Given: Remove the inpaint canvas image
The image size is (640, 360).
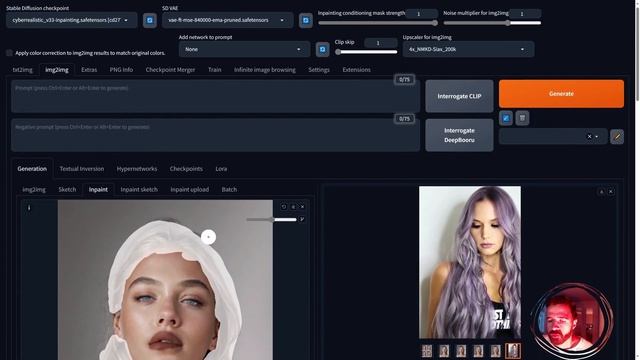Looking at the screenshot, I should click(302, 207).
